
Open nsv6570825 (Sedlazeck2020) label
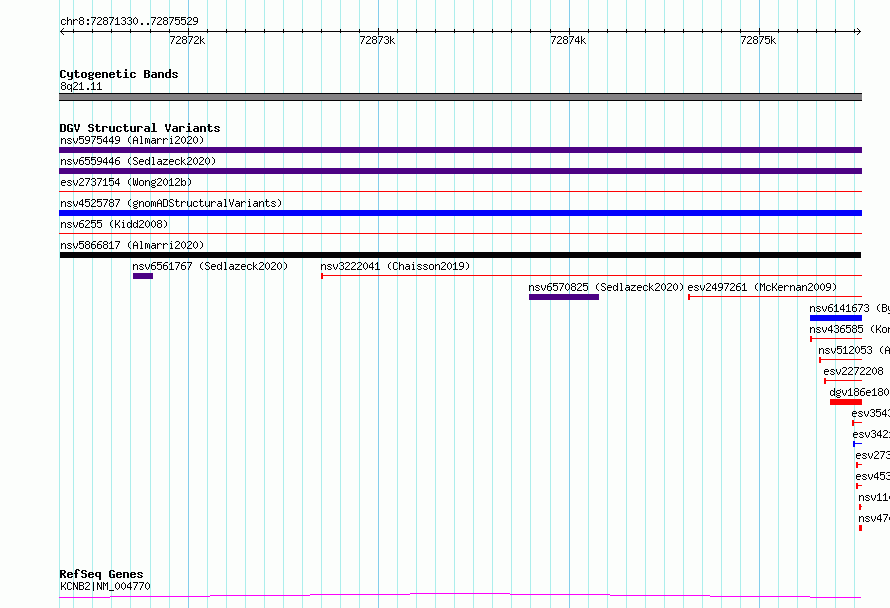click(x=606, y=287)
